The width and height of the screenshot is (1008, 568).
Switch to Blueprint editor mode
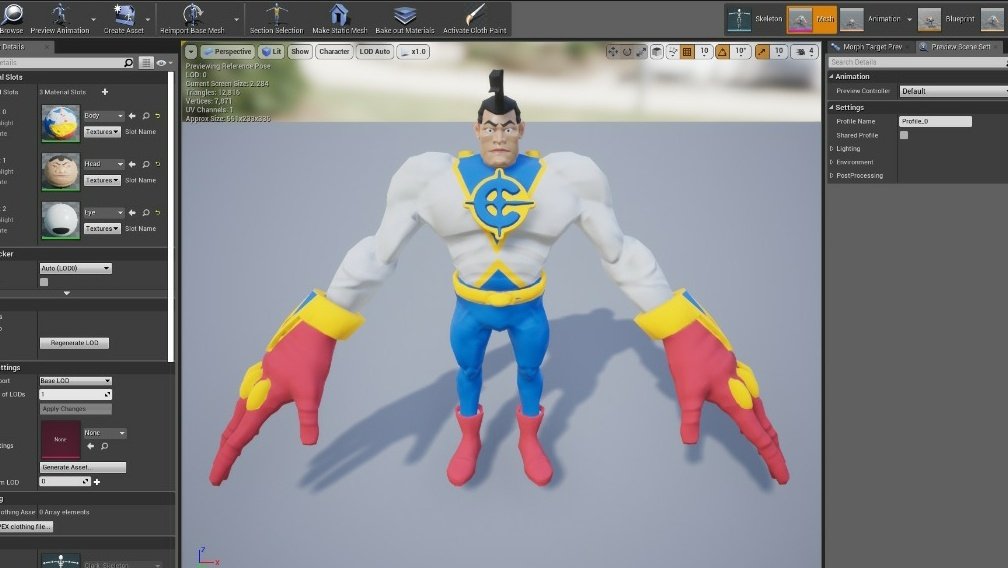click(x=947, y=19)
